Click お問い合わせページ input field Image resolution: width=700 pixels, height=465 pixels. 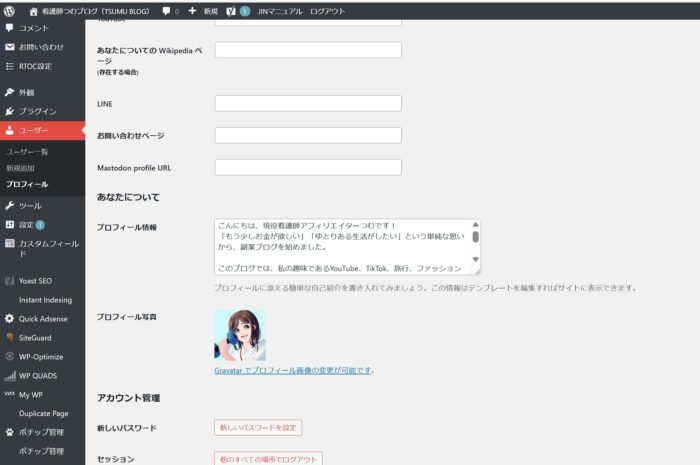pos(308,135)
